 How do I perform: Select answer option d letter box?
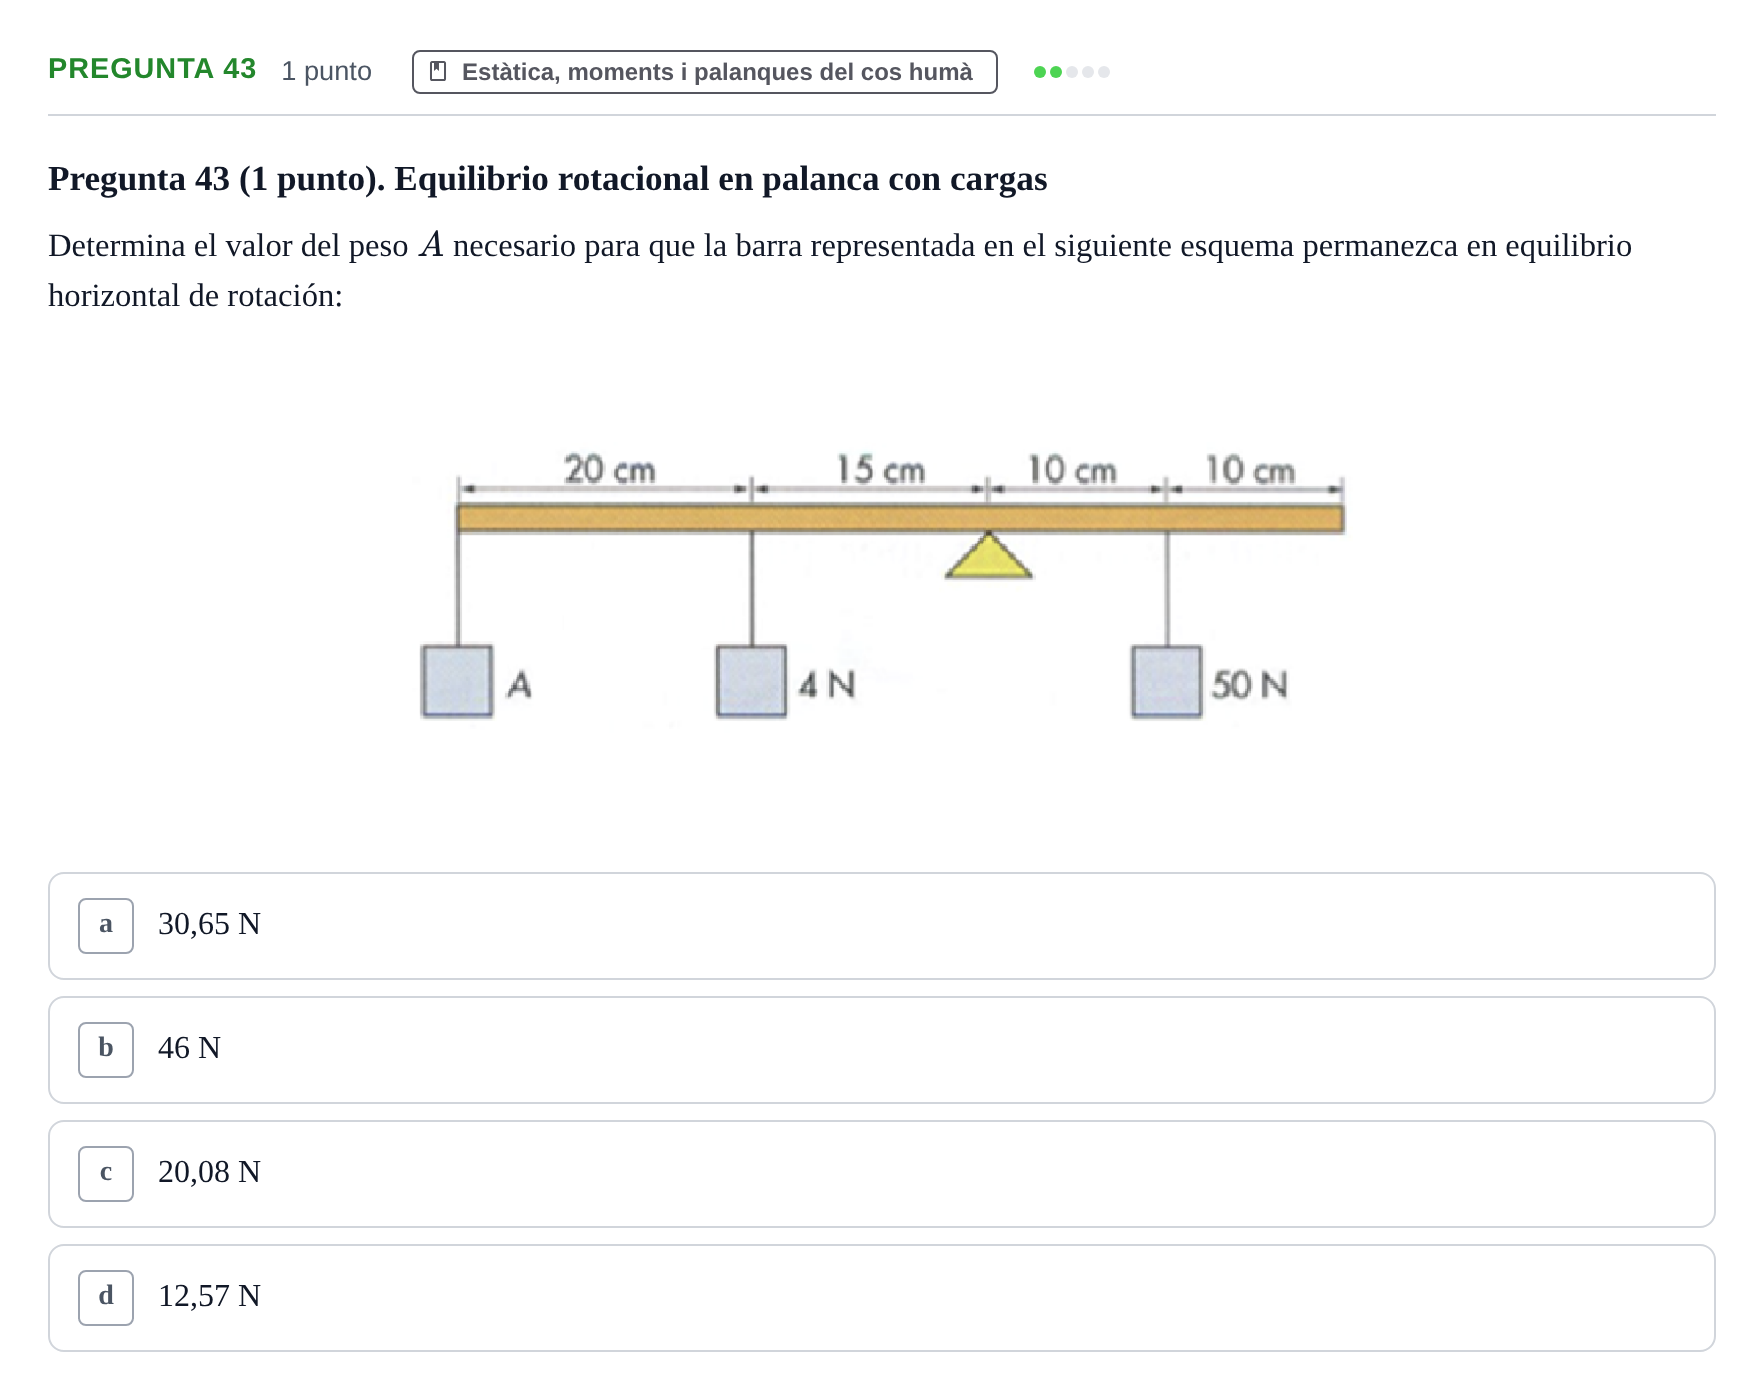(106, 1298)
